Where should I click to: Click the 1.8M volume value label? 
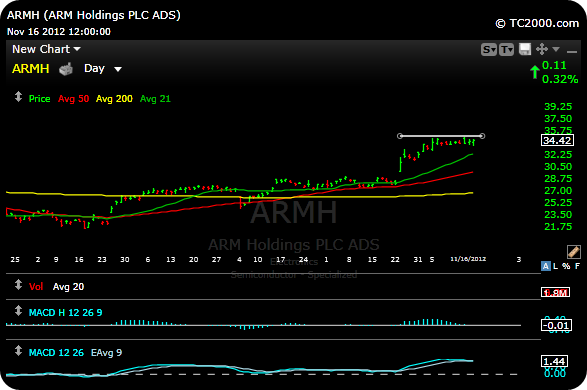click(556, 292)
